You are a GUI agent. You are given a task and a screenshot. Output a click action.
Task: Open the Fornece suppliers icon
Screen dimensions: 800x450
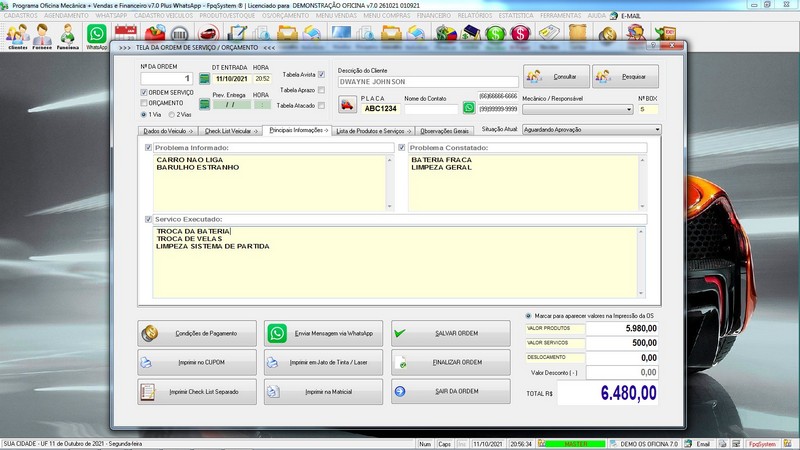[x=42, y=37]
